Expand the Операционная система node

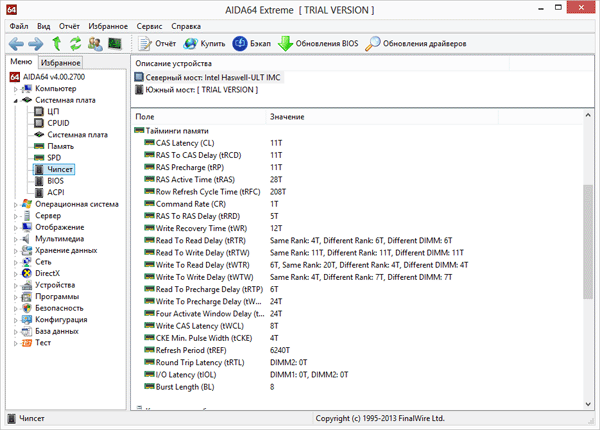pos(16,205)
